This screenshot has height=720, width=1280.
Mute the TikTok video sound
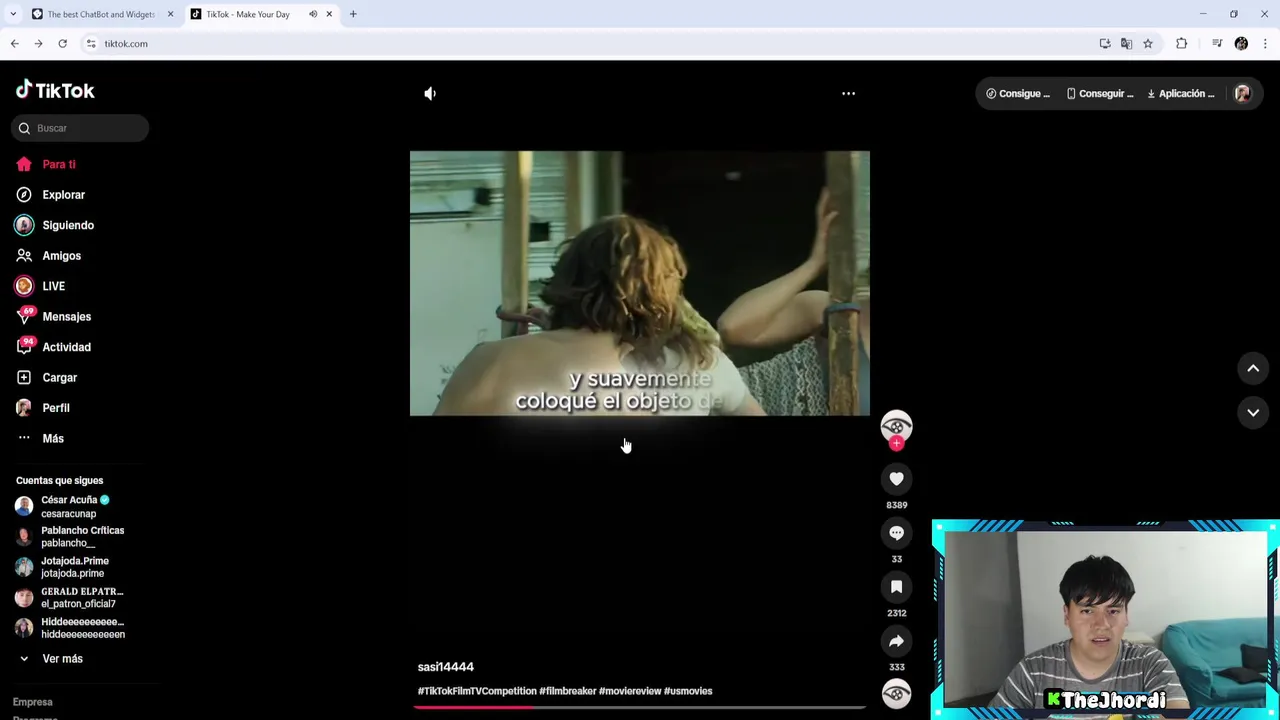click(430, 93)
